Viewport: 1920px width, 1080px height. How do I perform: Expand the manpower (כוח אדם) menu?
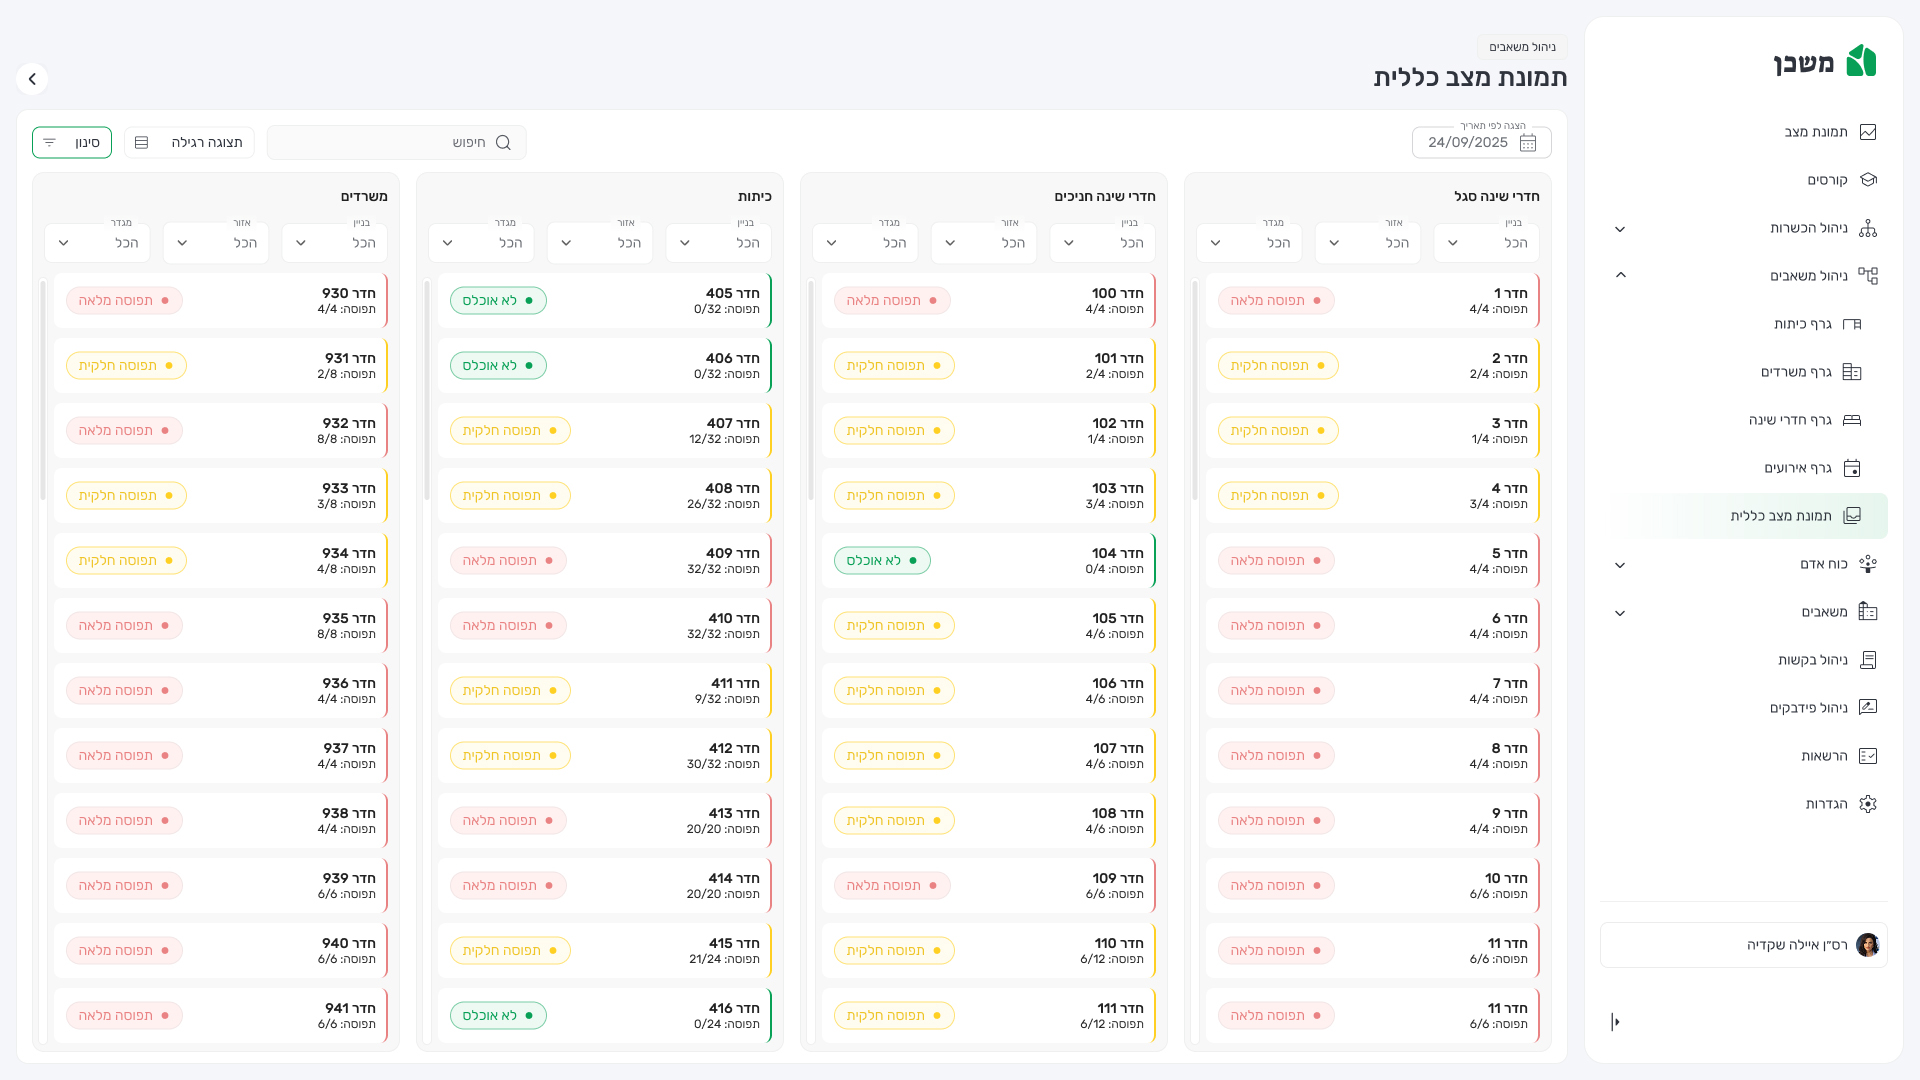(x=1620, y=565)
